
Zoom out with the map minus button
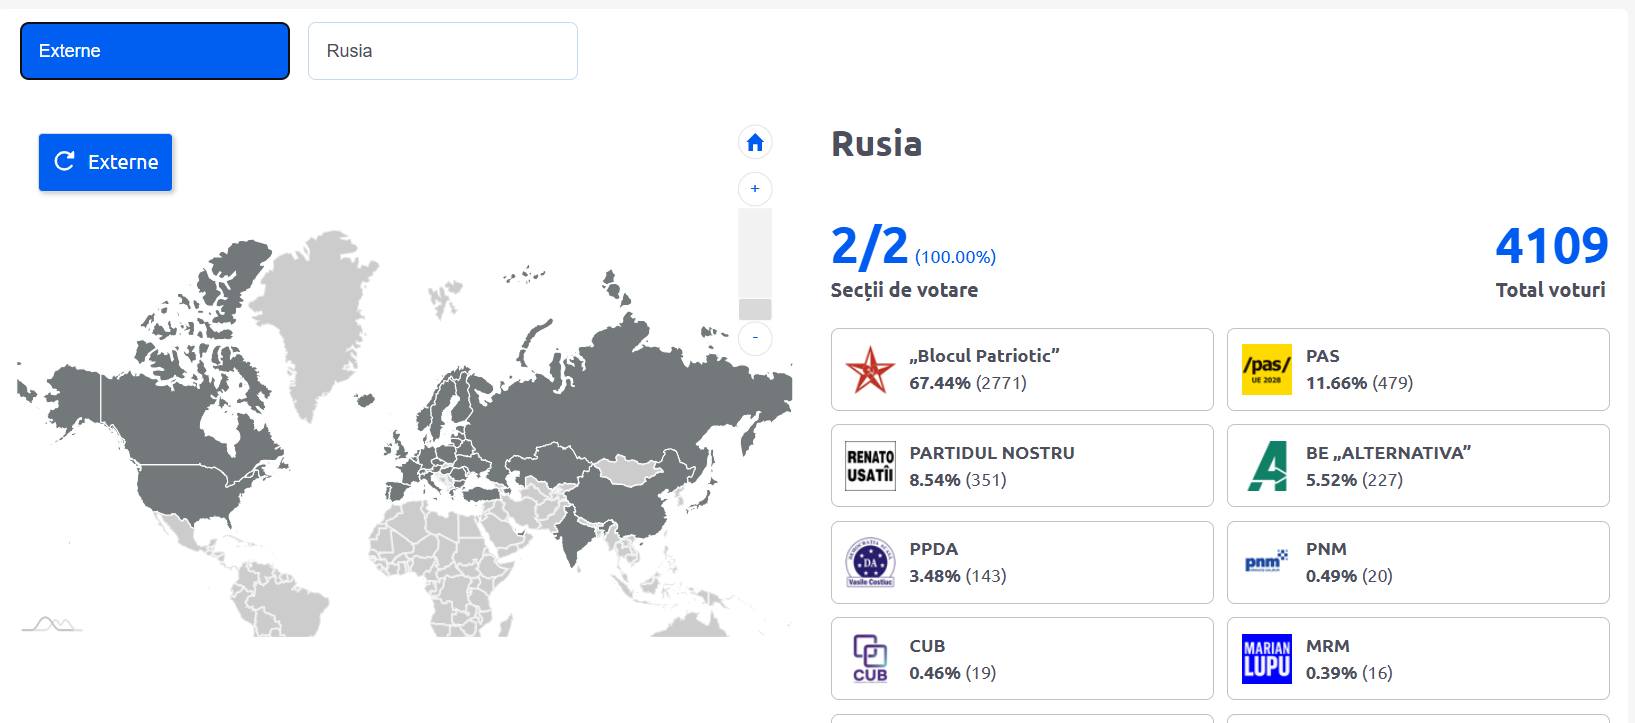[x=755, y=338]
